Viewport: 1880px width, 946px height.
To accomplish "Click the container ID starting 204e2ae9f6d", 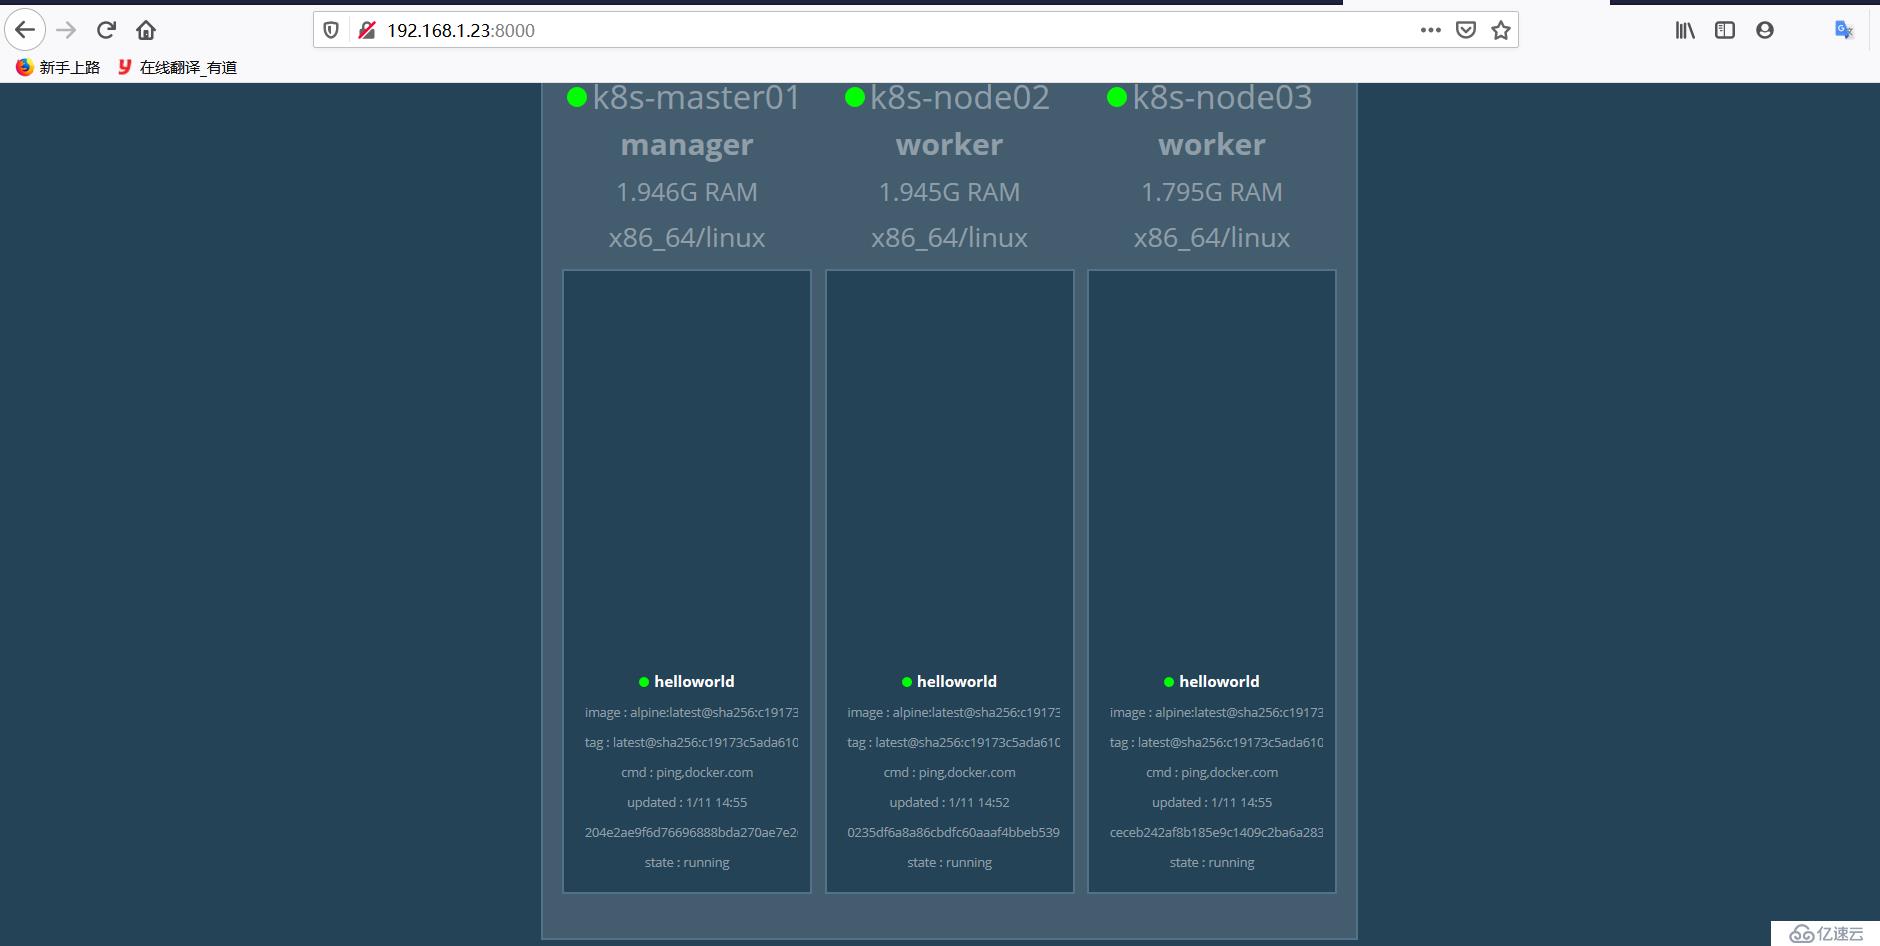I will [x=691, y=832].
